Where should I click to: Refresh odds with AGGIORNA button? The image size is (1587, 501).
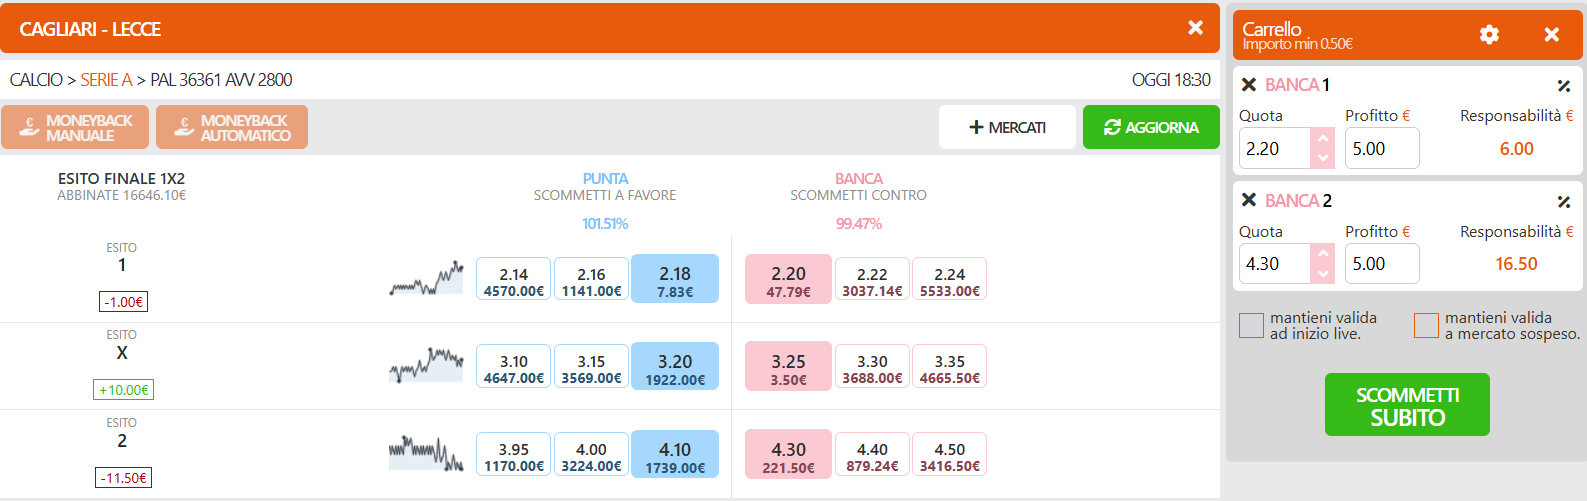tap(1151, 127)
